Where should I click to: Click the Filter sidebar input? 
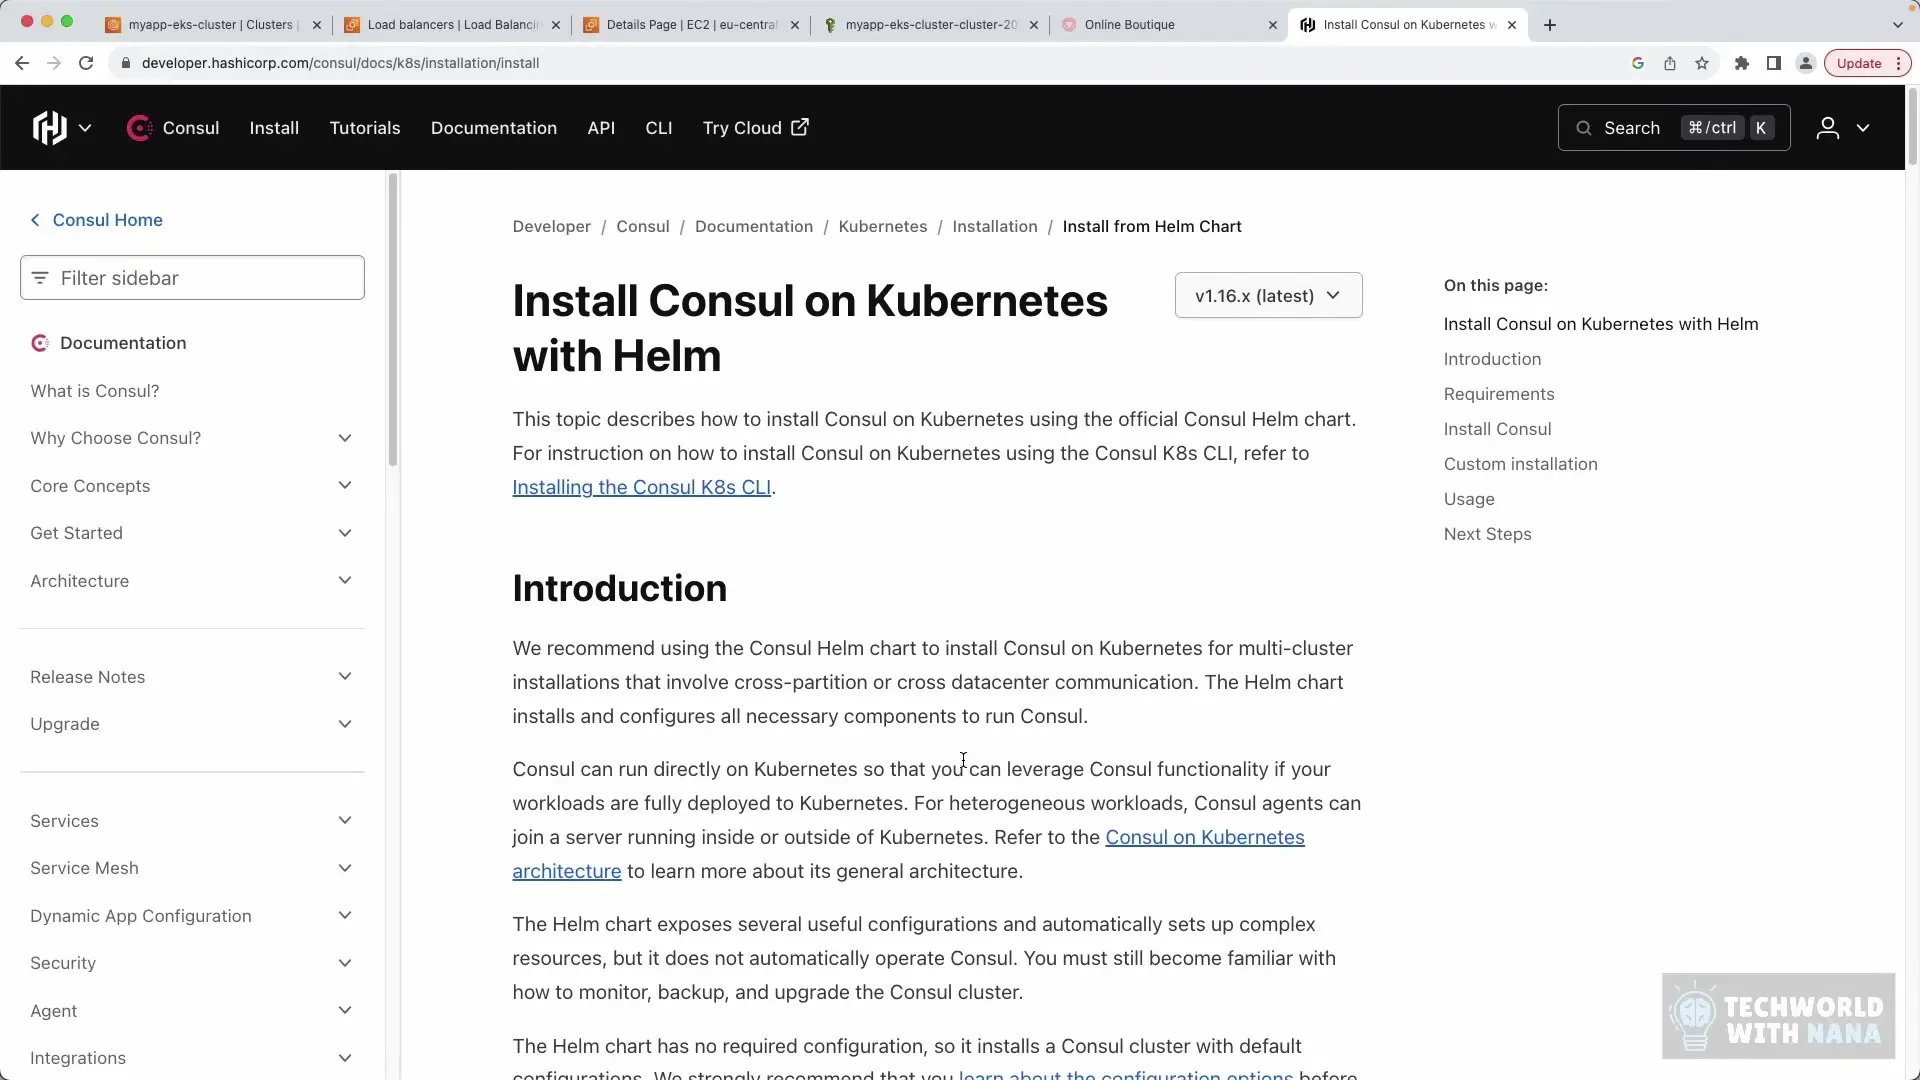click(192, 278)
